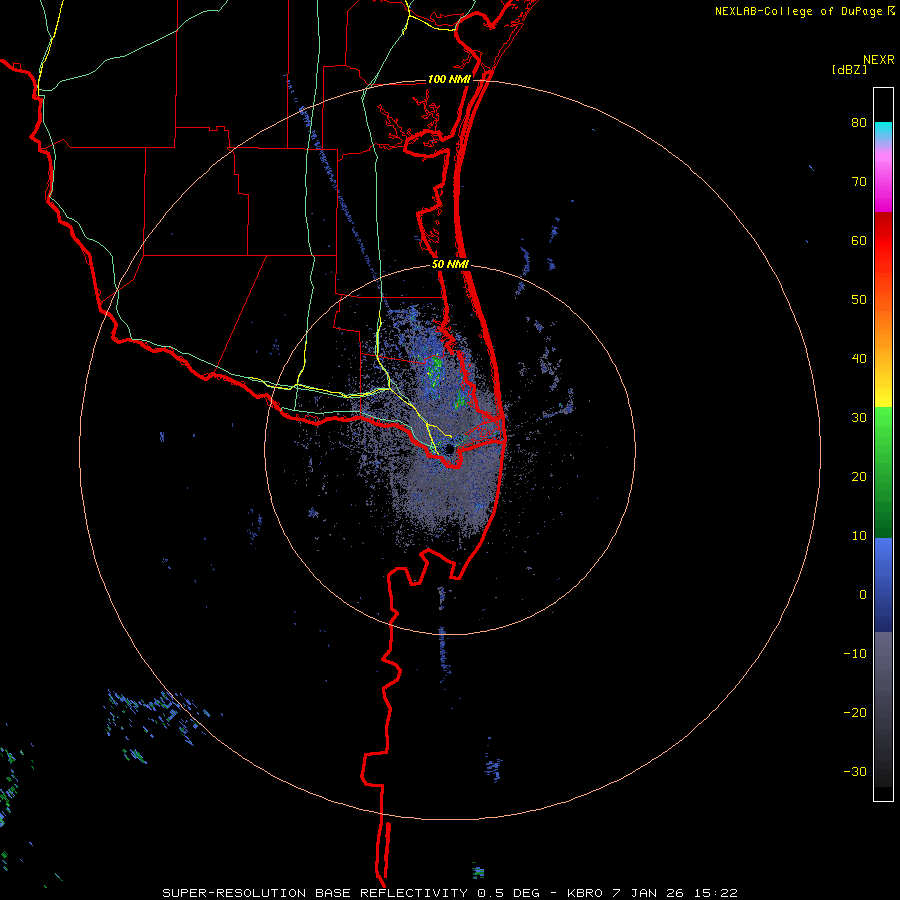Click the 80 value on dBZ scale

coord(859,123)
